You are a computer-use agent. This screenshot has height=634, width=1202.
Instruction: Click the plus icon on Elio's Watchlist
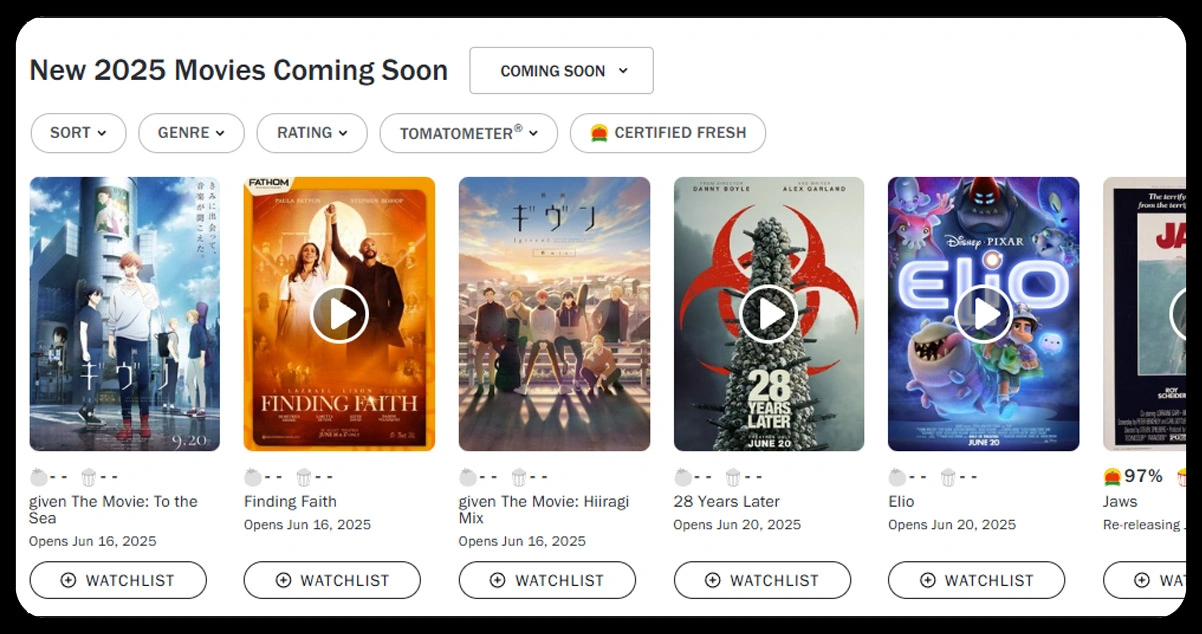927,580
